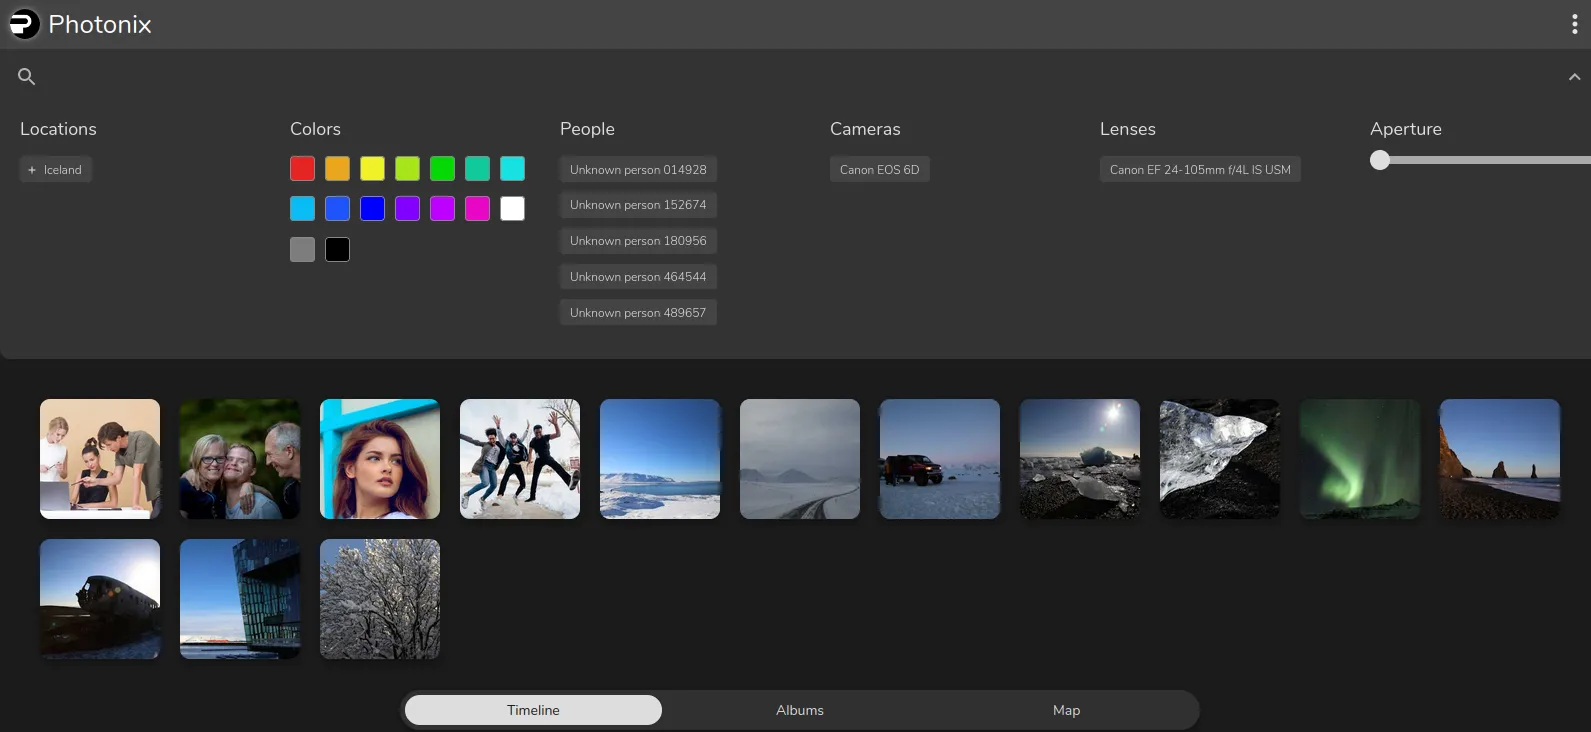Choose the white color swatch

(512, 208)
